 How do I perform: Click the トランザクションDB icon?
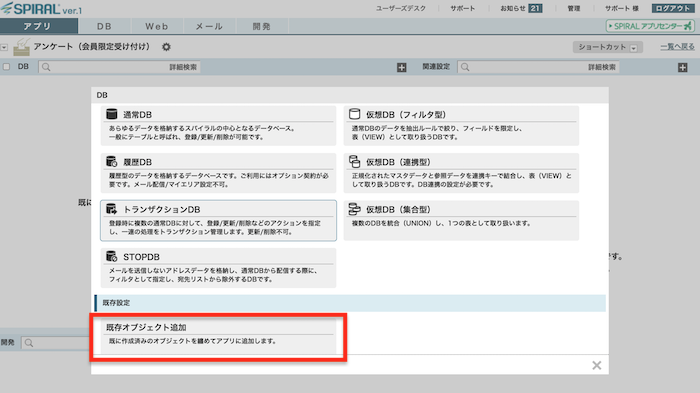(x=112, y=209)
